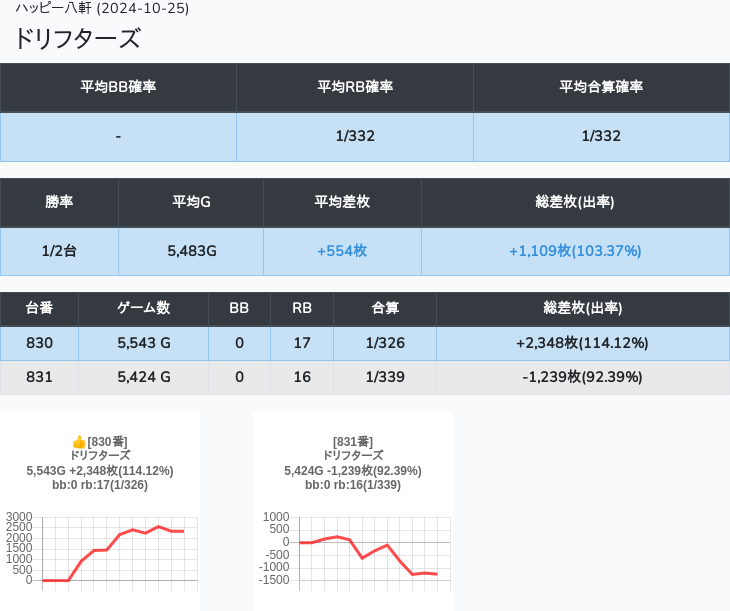Click the ドリフターズ page title
This screenshot has width=730, height=611.
tap(77, 39)
